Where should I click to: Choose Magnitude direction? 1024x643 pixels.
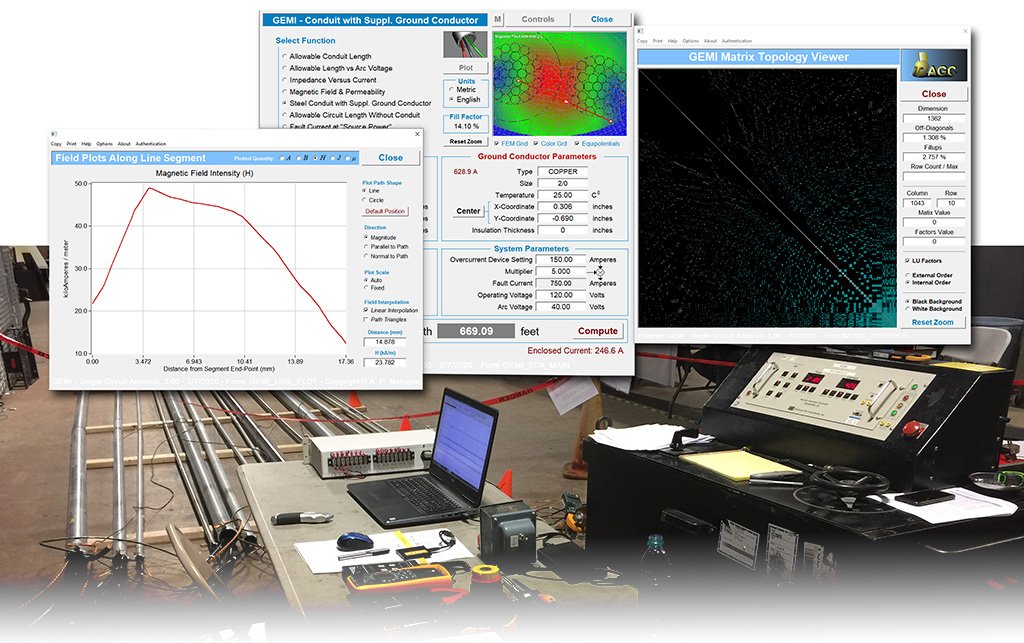click(x=366, y=238)
